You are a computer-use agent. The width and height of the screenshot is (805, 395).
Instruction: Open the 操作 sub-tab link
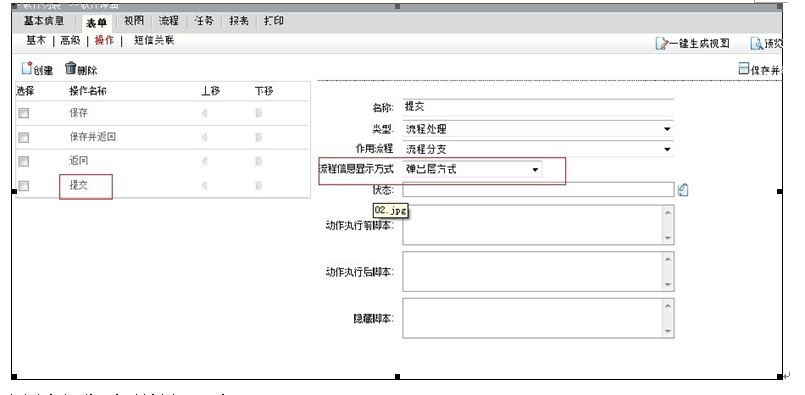coord(104,41)
